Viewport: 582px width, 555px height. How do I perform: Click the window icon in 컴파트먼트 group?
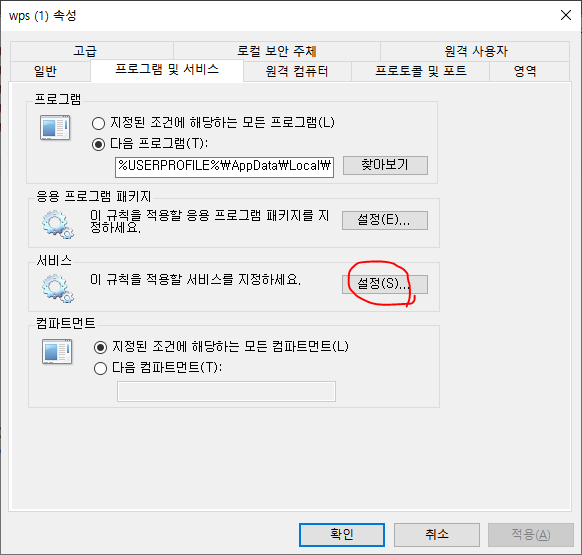coord(57,351)
